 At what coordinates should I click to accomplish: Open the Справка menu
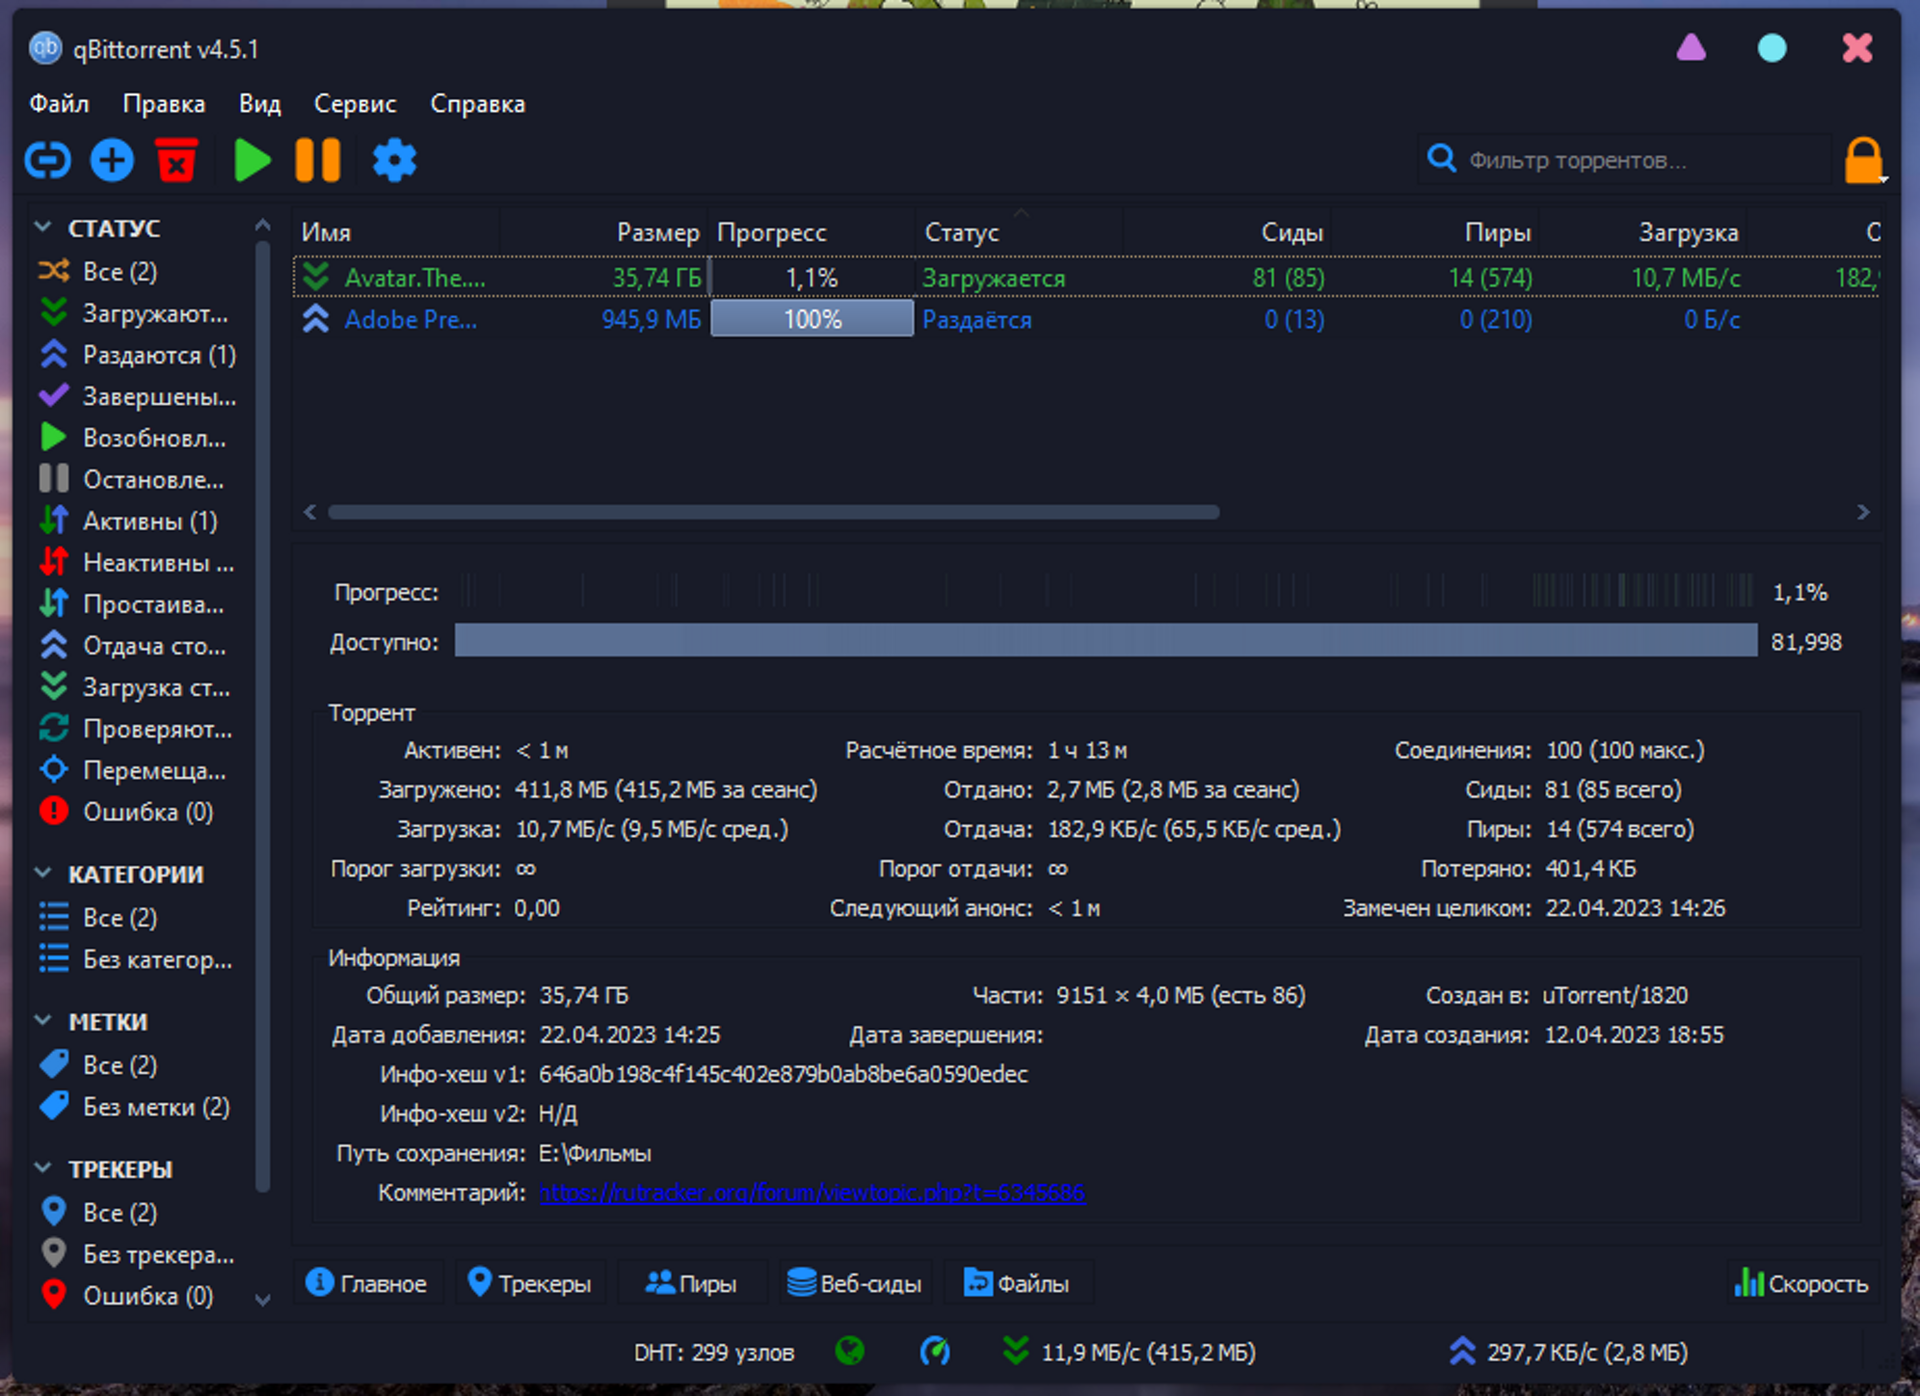tap(478, 104)
